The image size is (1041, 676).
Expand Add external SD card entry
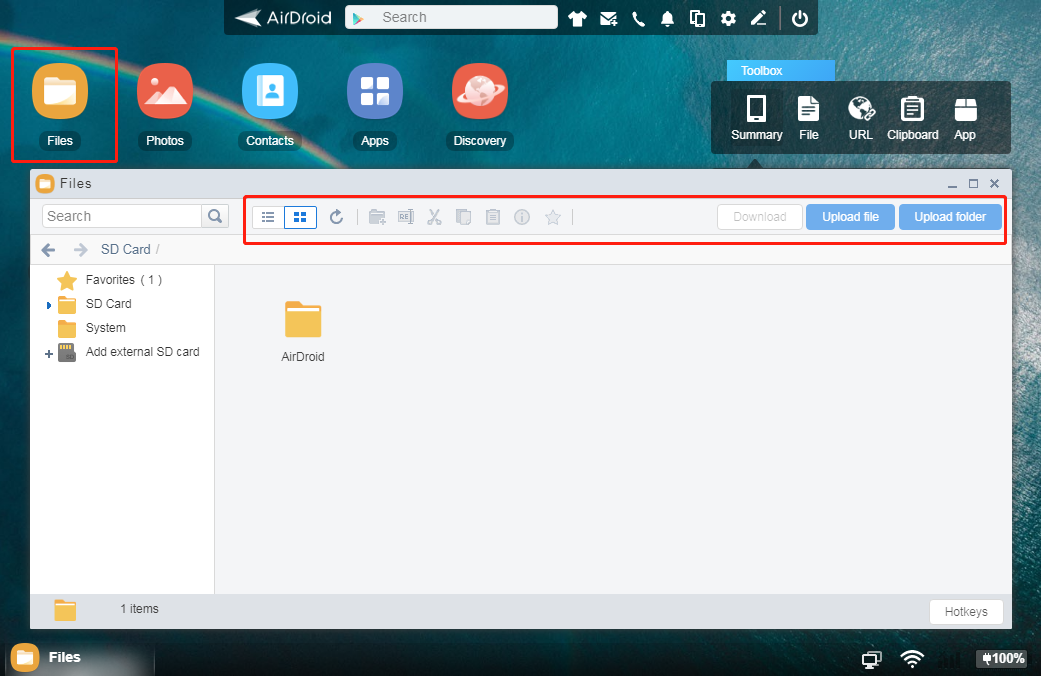tap(49, 353)
